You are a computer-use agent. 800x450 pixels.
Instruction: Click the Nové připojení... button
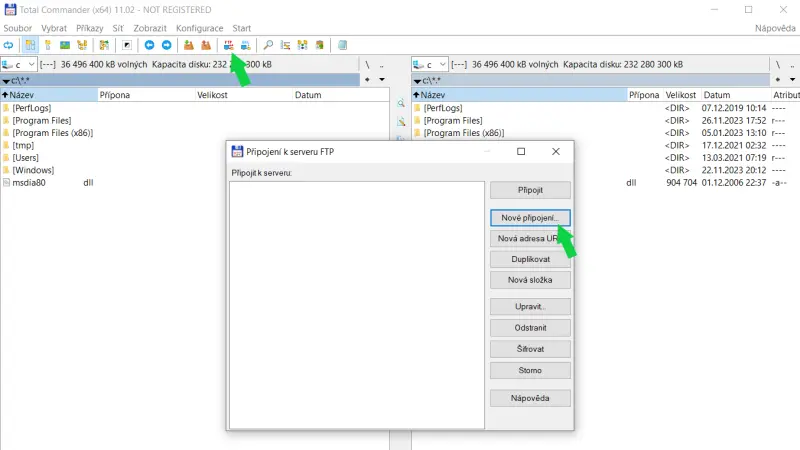point(530,218)
